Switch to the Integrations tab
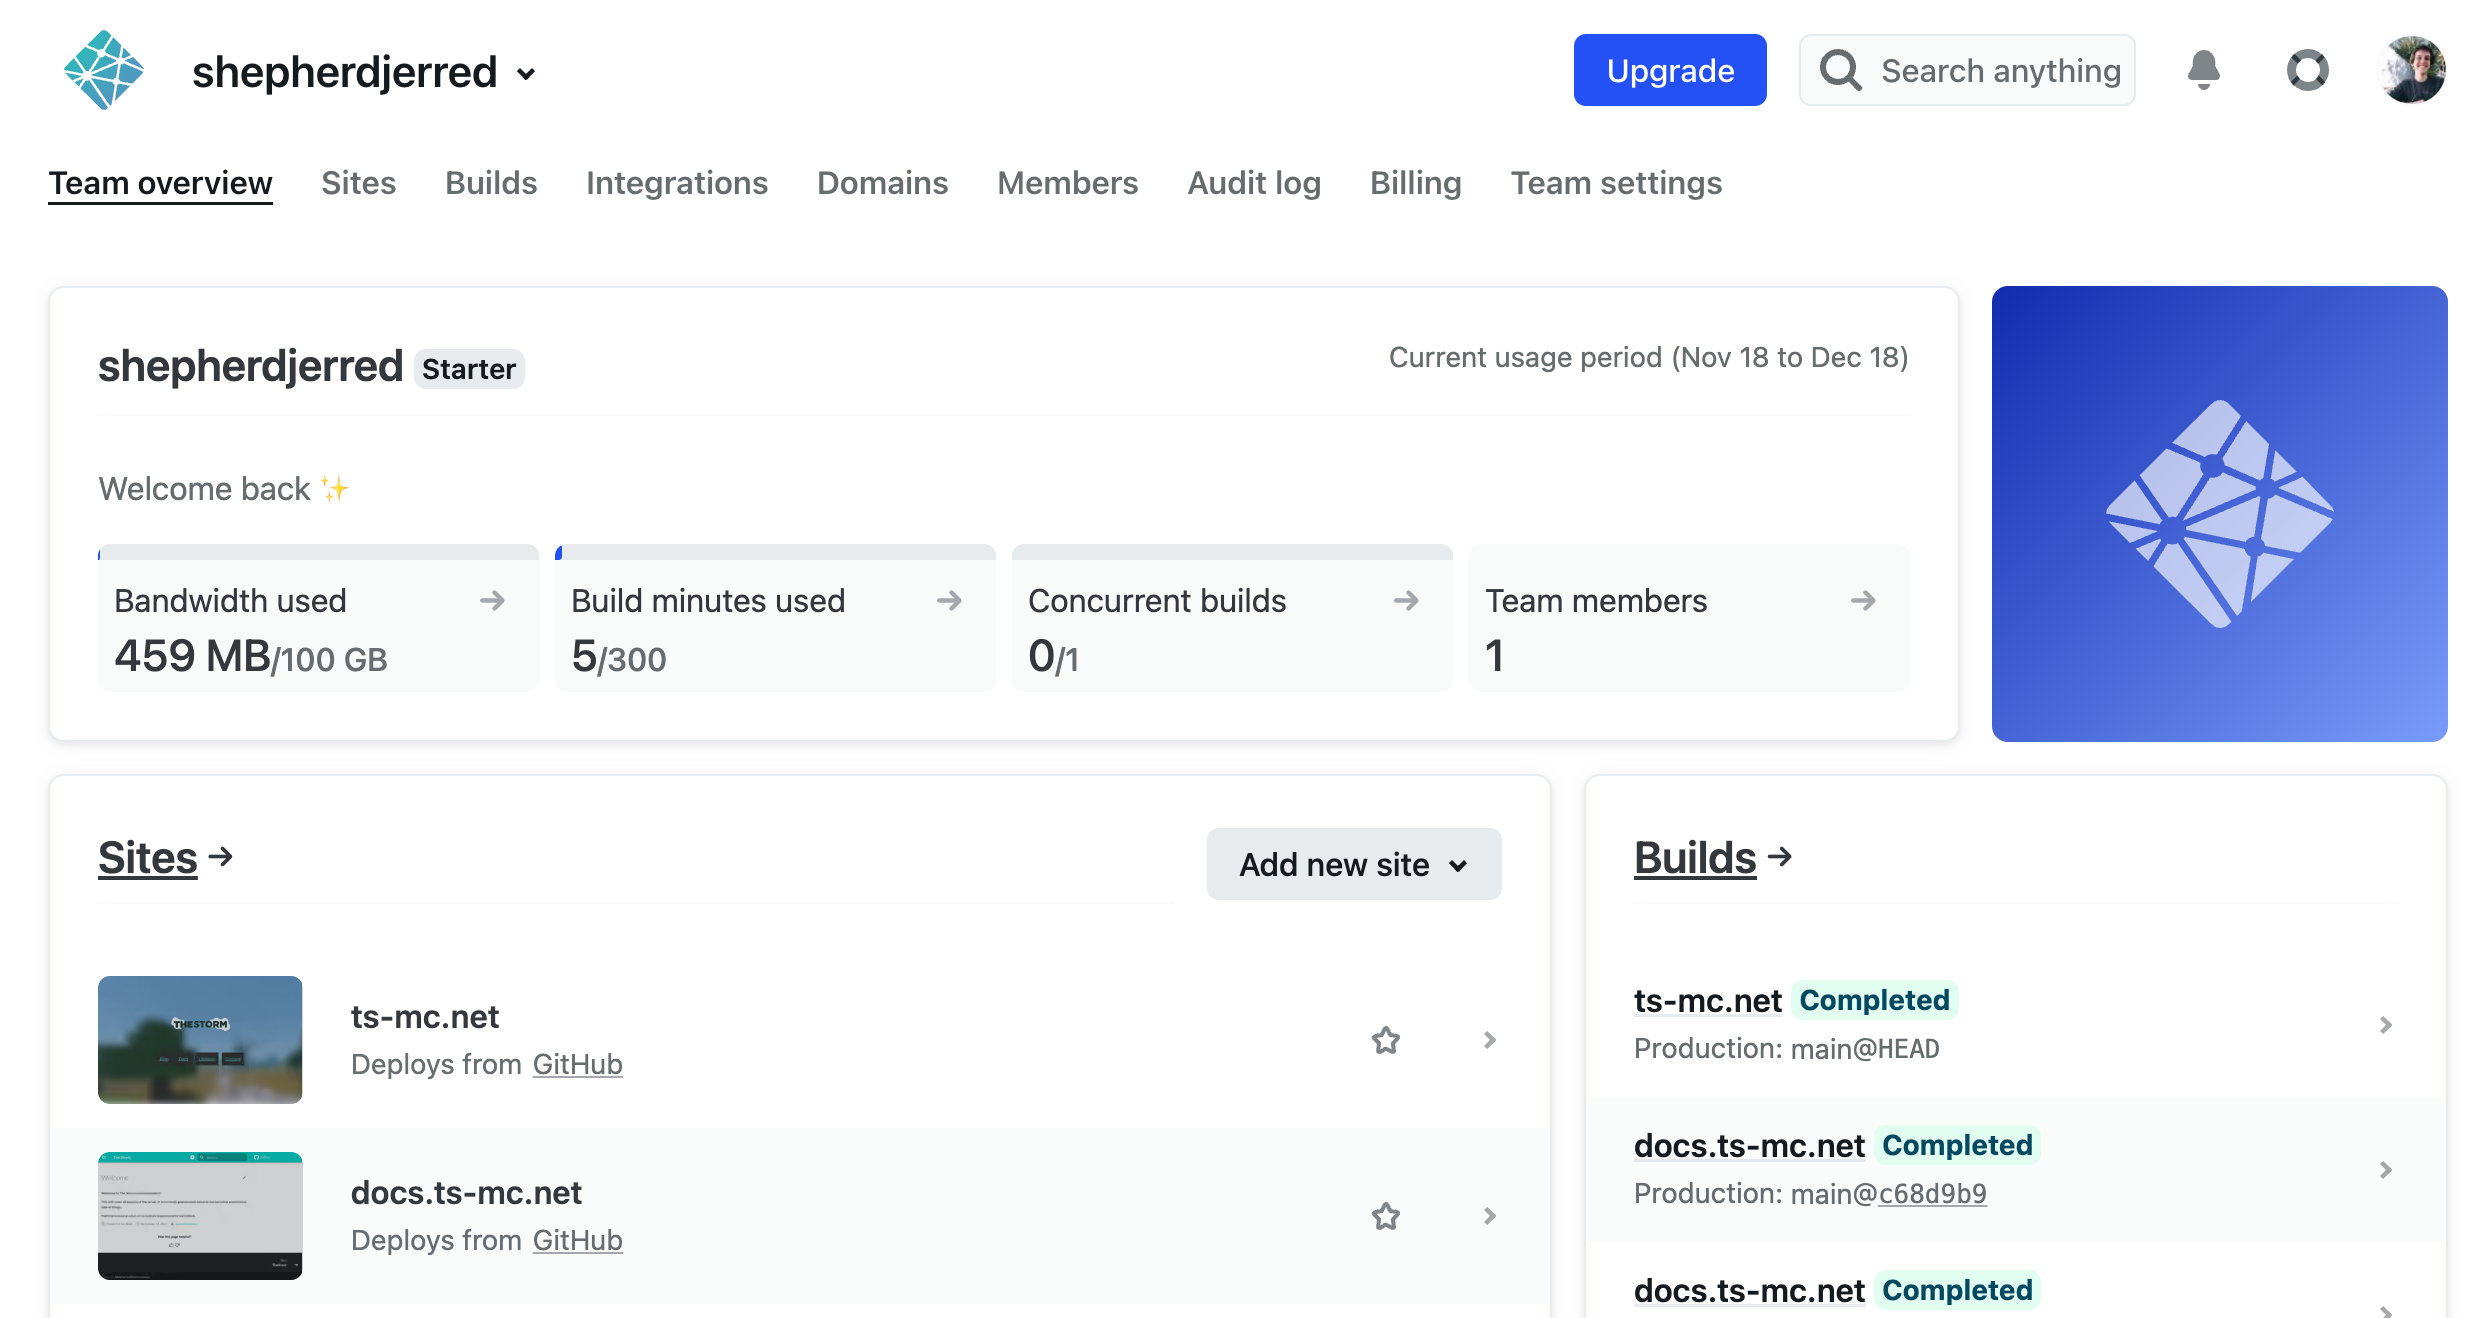Screen dimensions: 2480x1318 [x=676, y=183]
